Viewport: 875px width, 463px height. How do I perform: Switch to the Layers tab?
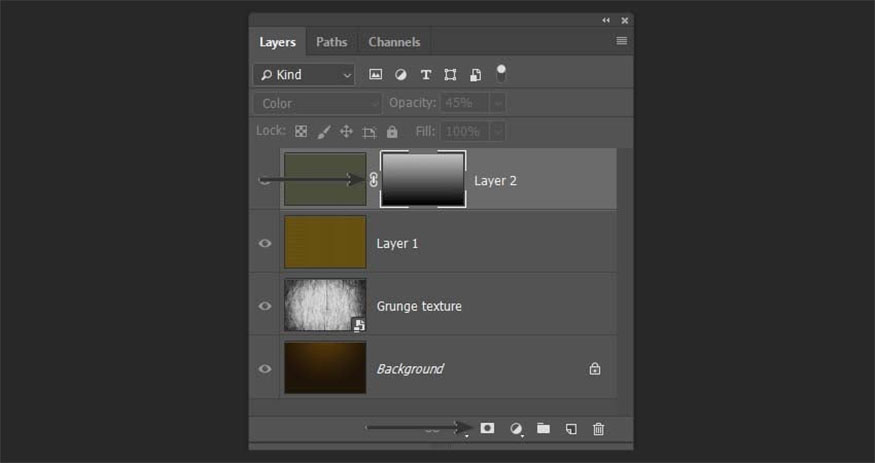(277, 42)
